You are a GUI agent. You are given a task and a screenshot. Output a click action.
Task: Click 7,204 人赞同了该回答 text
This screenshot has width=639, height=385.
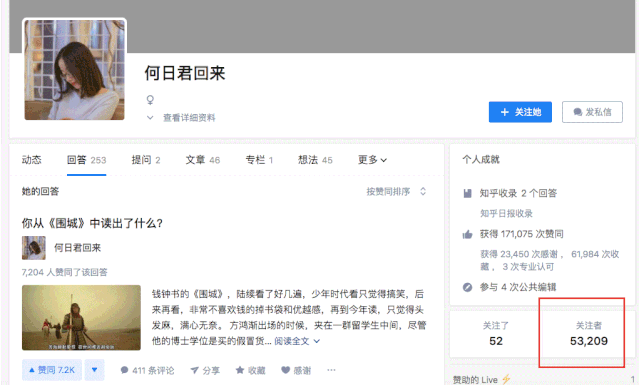coord(64,272)
